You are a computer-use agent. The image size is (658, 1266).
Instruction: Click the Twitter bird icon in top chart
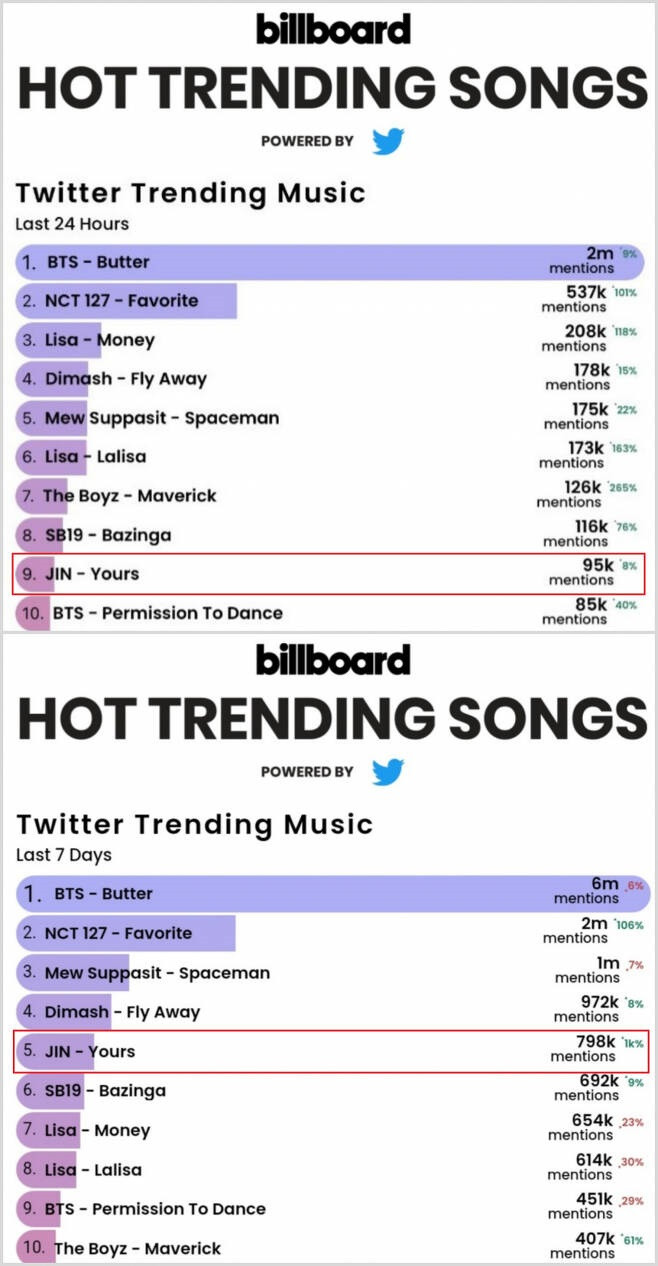pyautogui.click(x=388, y=141)
